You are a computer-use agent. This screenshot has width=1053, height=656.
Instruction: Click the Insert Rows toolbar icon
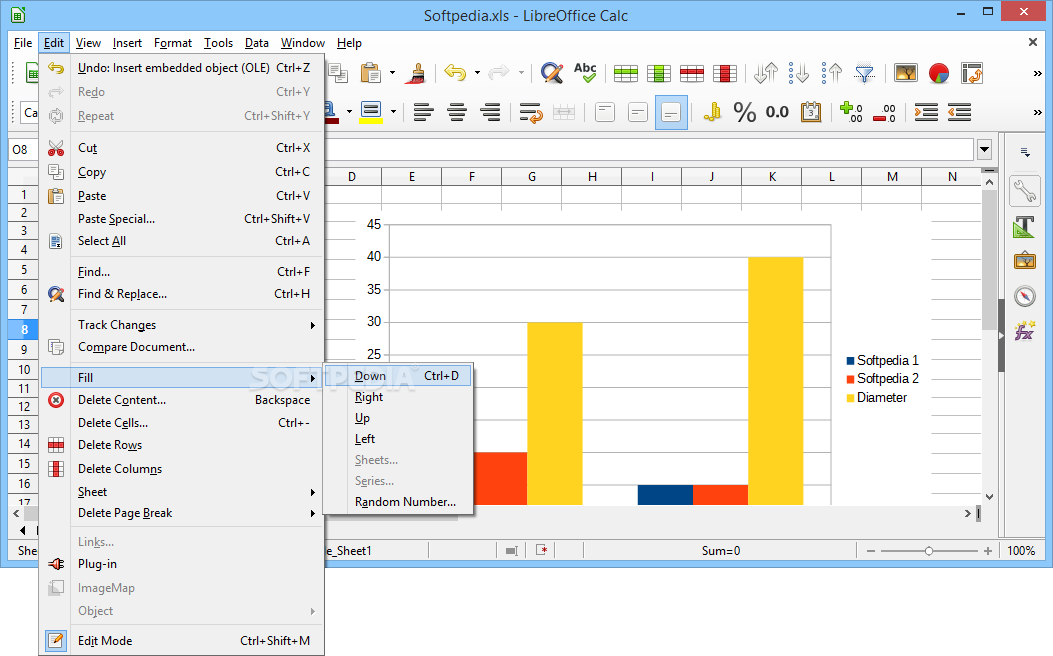(x=625, y=73)
